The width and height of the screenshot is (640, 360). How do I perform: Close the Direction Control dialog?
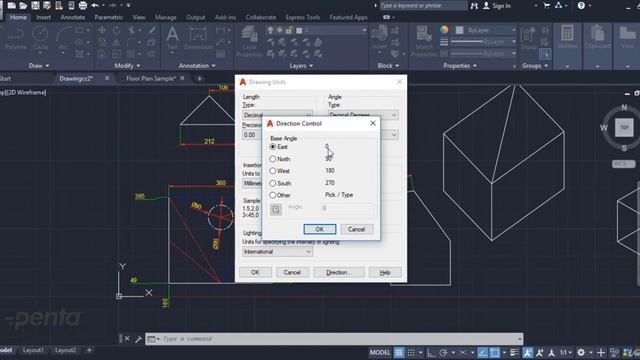(x=373, y=123)
